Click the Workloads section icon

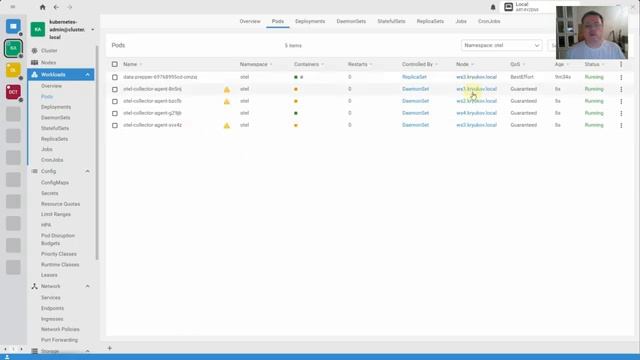(x=34, y=74)
